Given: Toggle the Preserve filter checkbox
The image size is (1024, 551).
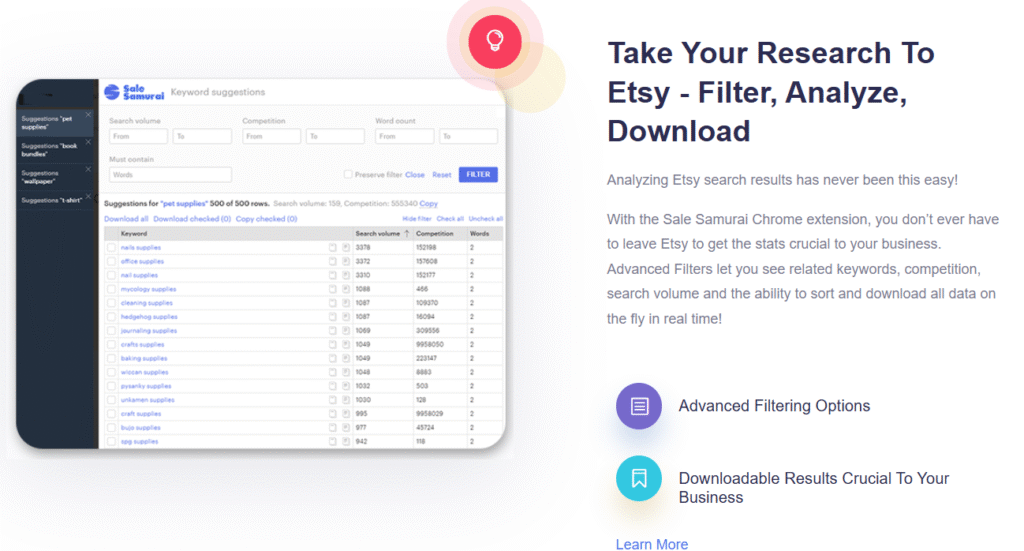Looking at the screenshot, I should click(x=348, y=174).
